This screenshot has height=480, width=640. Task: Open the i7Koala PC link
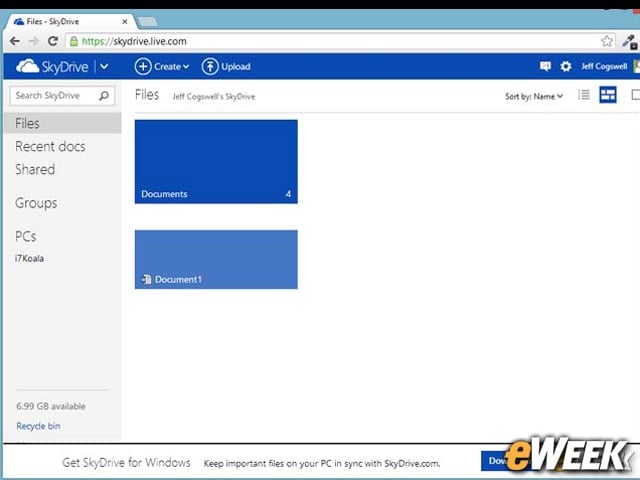29,258
